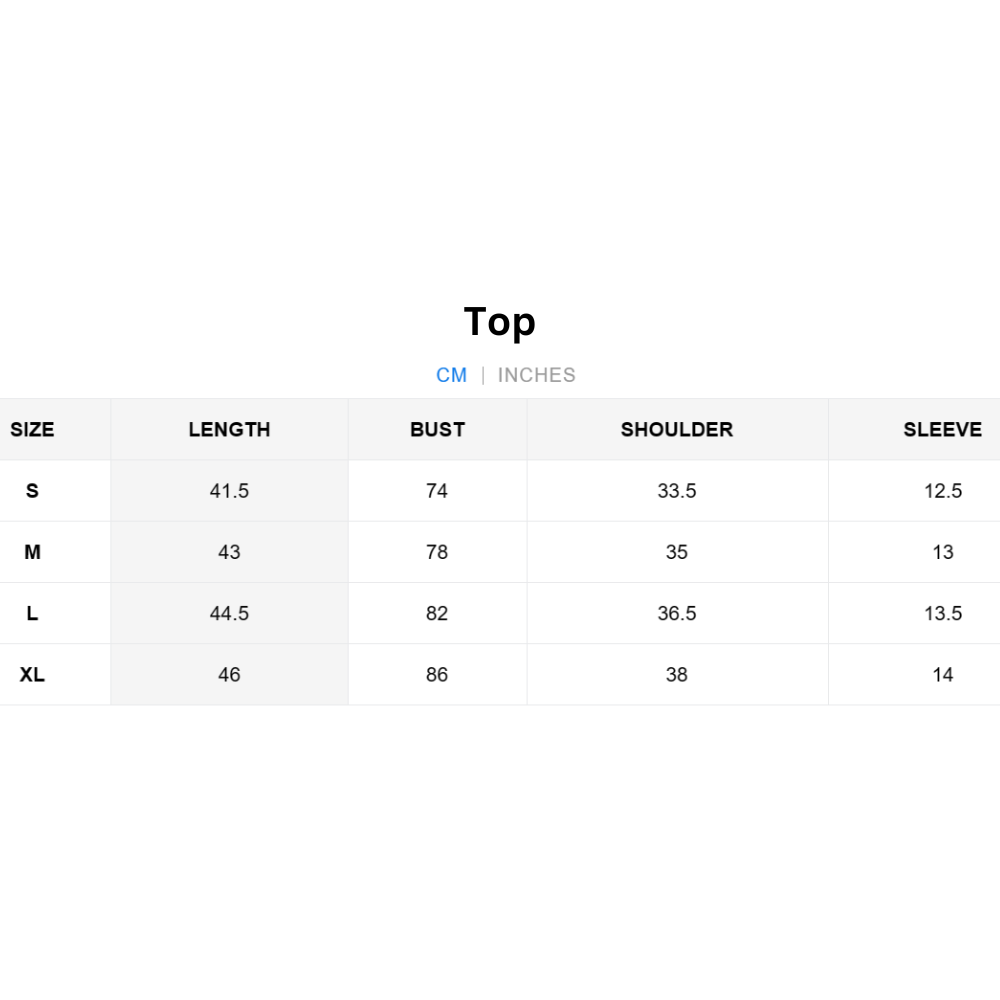Select the XL size row label

pyautogui.click(x=32, y=674)
